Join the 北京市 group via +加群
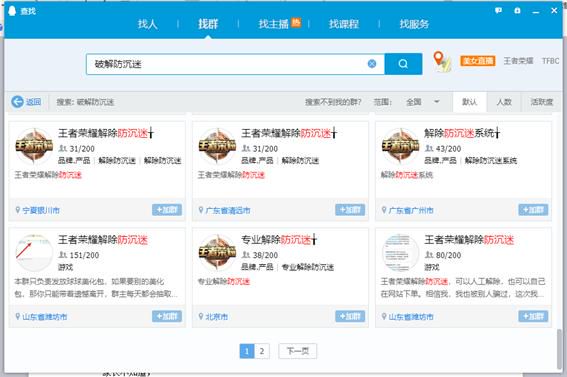Image resolution: width=567 pixels, height=377 pixels. [x=350, y=316]
